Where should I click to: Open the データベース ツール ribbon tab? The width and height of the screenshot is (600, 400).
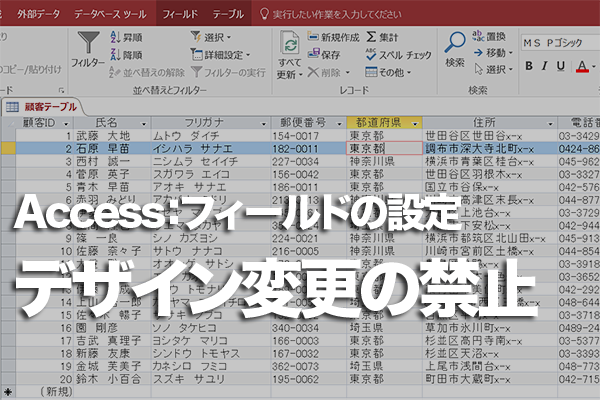[110, 14]
